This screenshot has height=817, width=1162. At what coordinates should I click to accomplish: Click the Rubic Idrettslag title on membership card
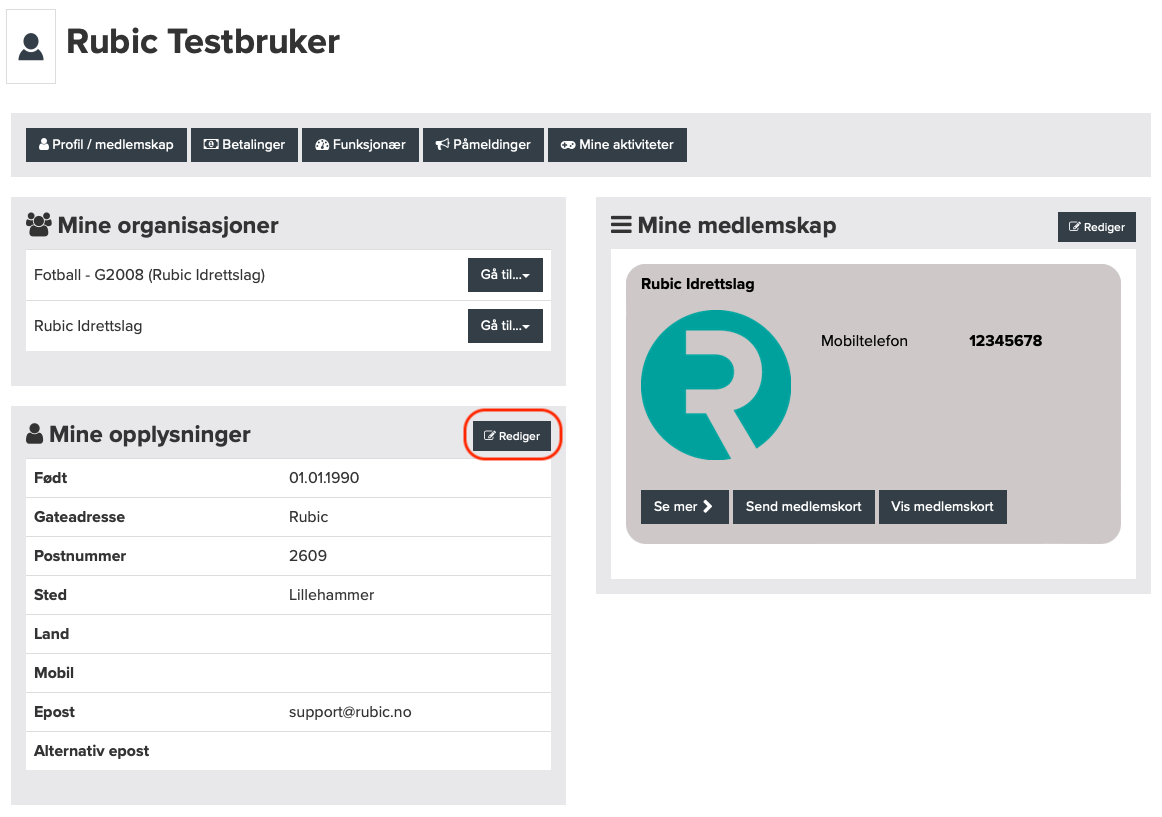[697, 284]
